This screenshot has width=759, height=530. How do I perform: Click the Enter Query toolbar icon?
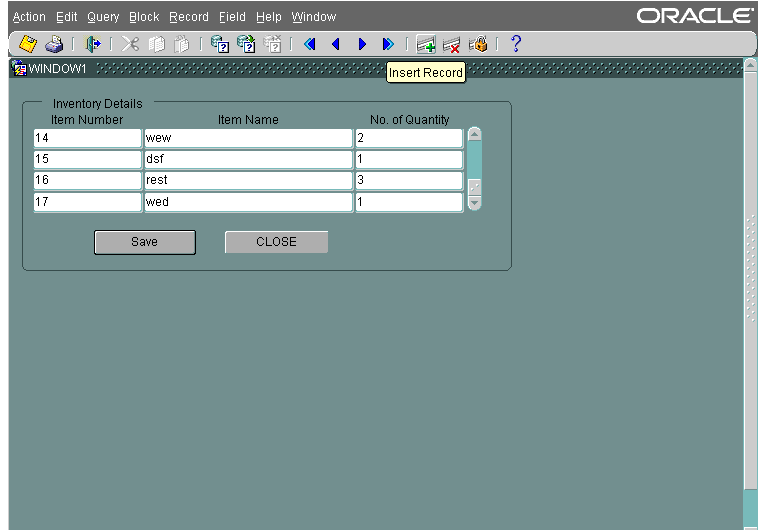click(x=220, y=44)
